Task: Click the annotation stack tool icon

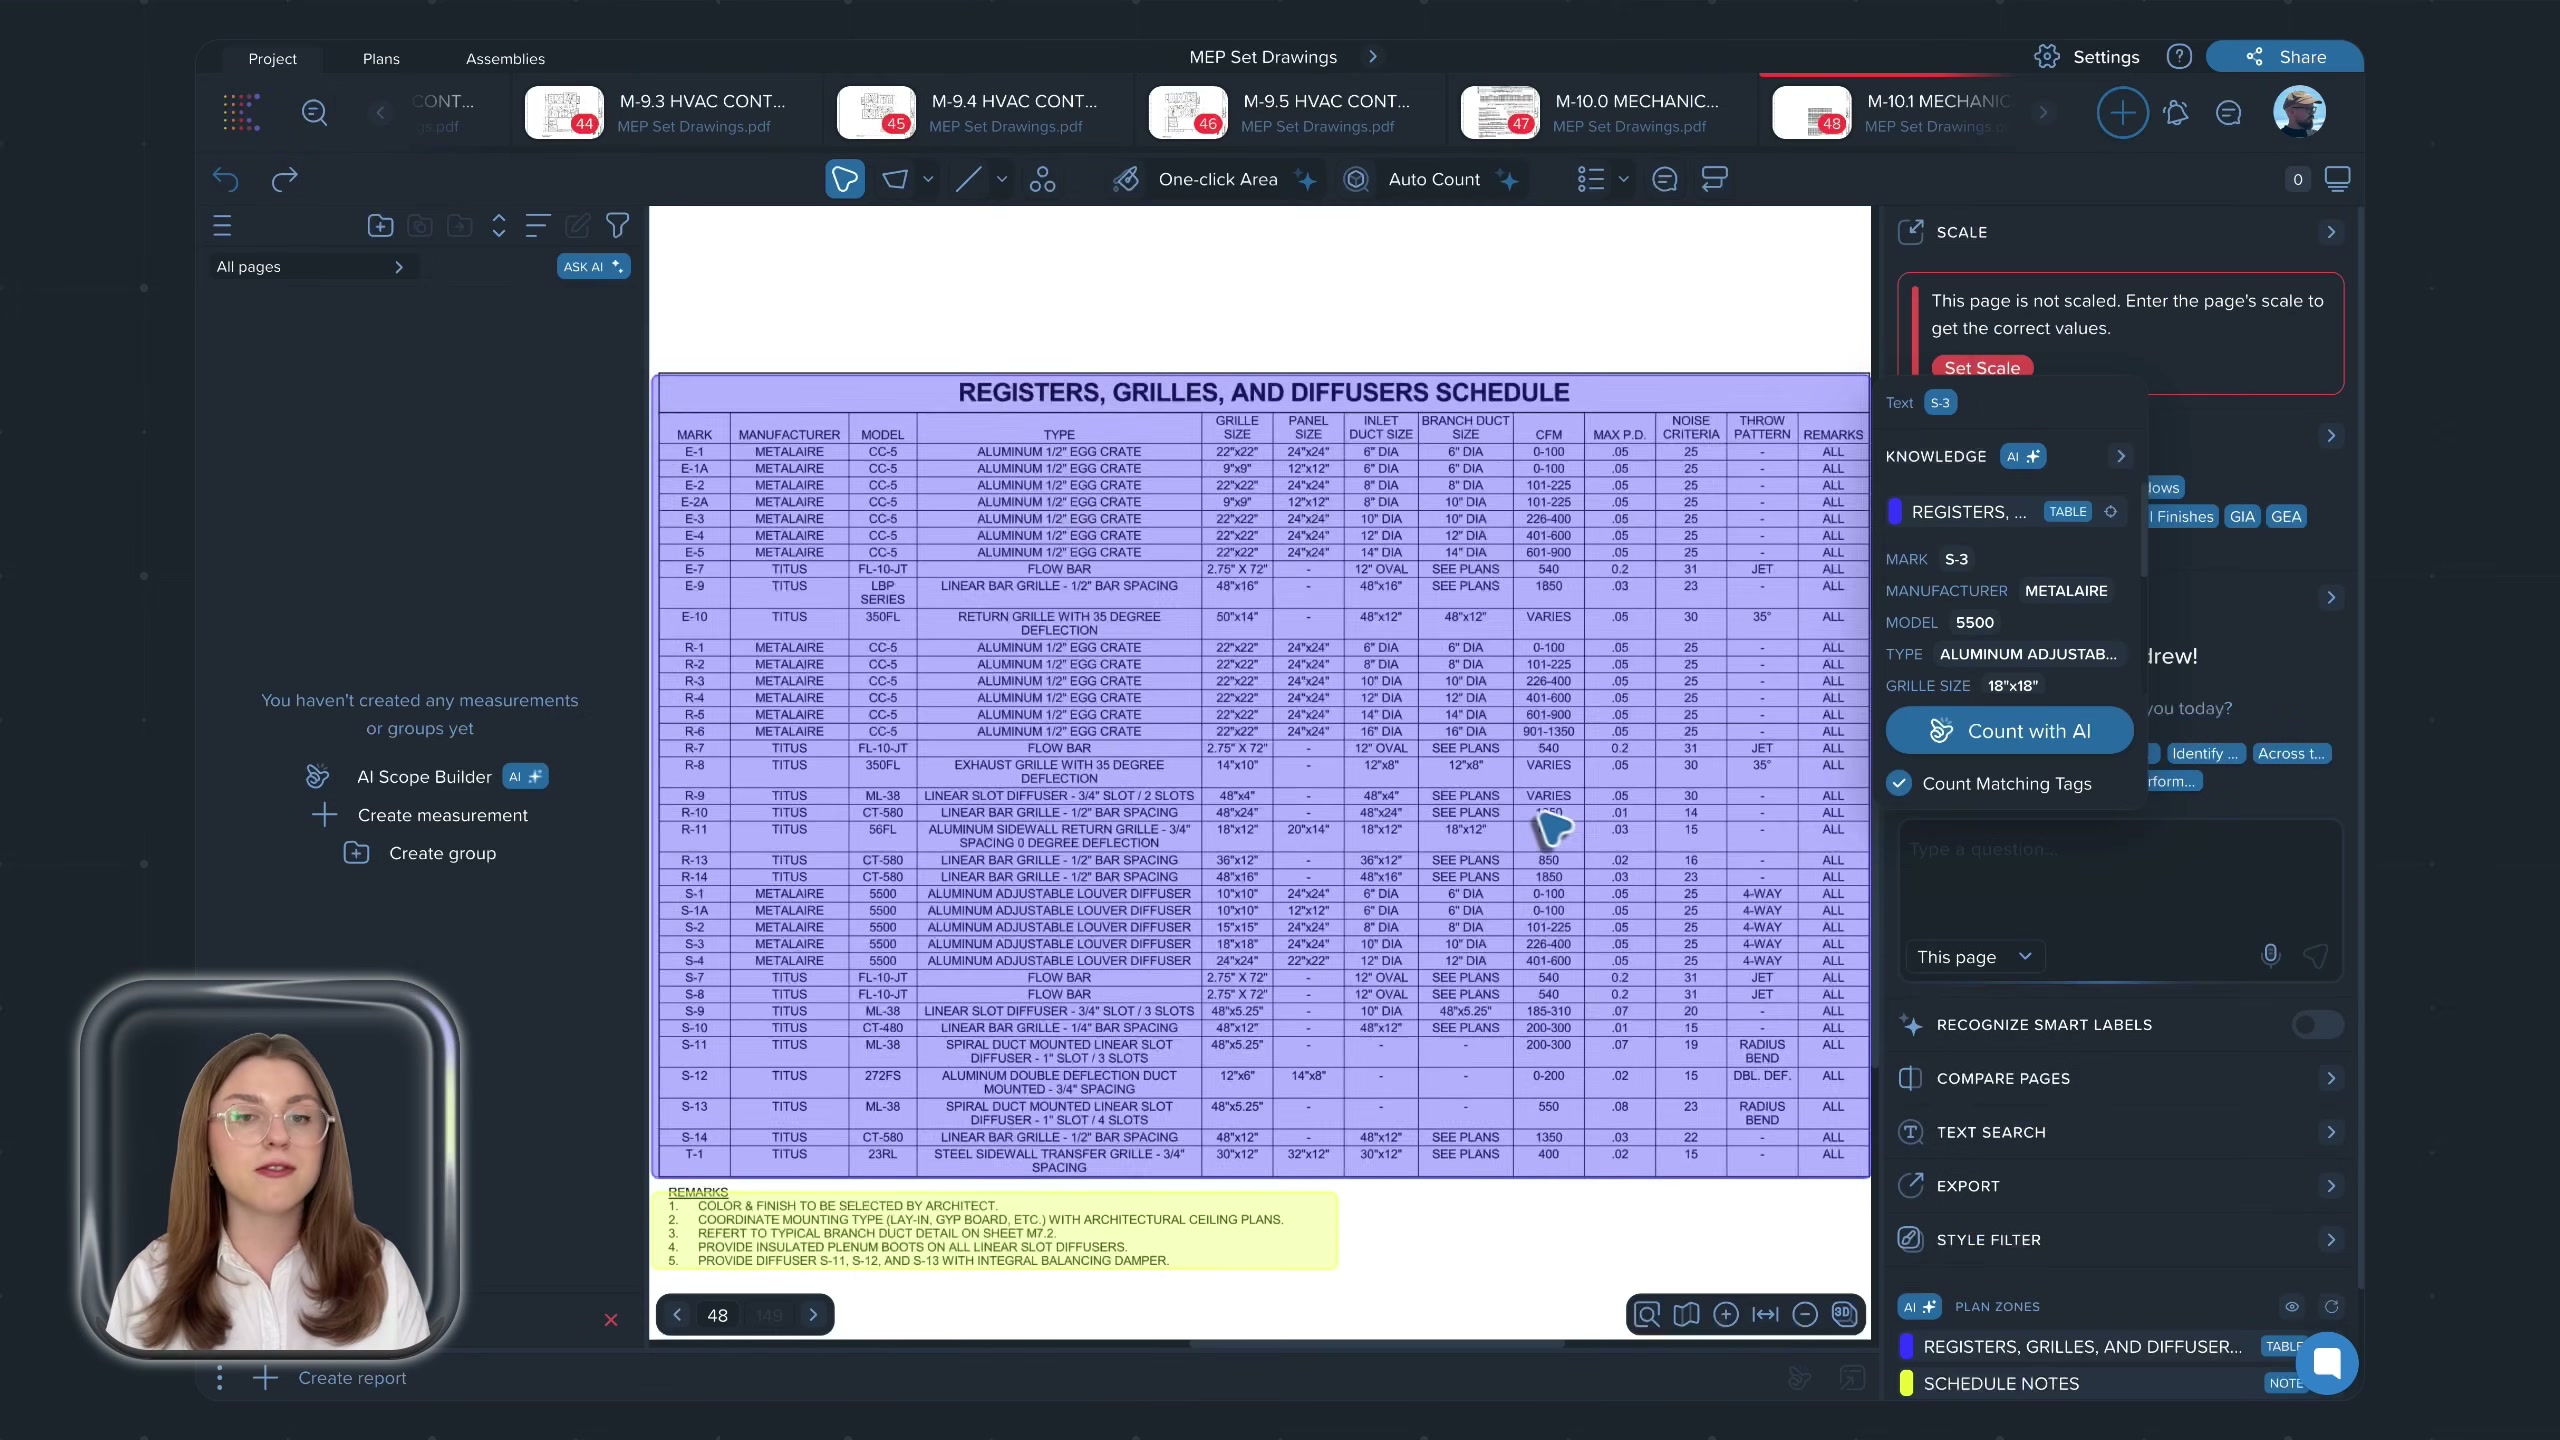Action: [1715, 179]
